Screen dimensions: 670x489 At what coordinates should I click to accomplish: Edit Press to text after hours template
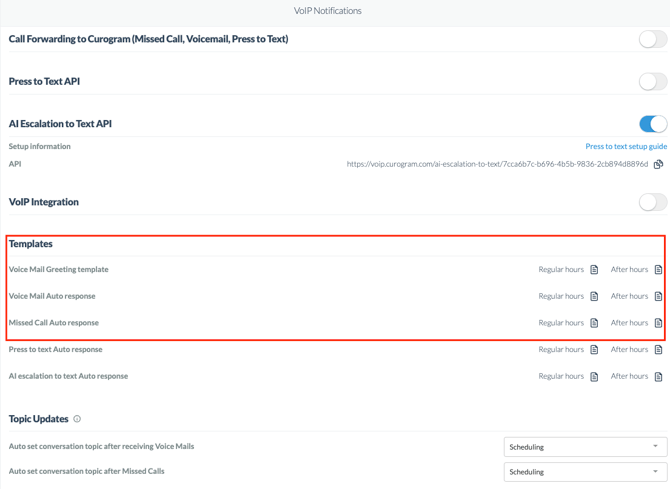coord(658,350)
